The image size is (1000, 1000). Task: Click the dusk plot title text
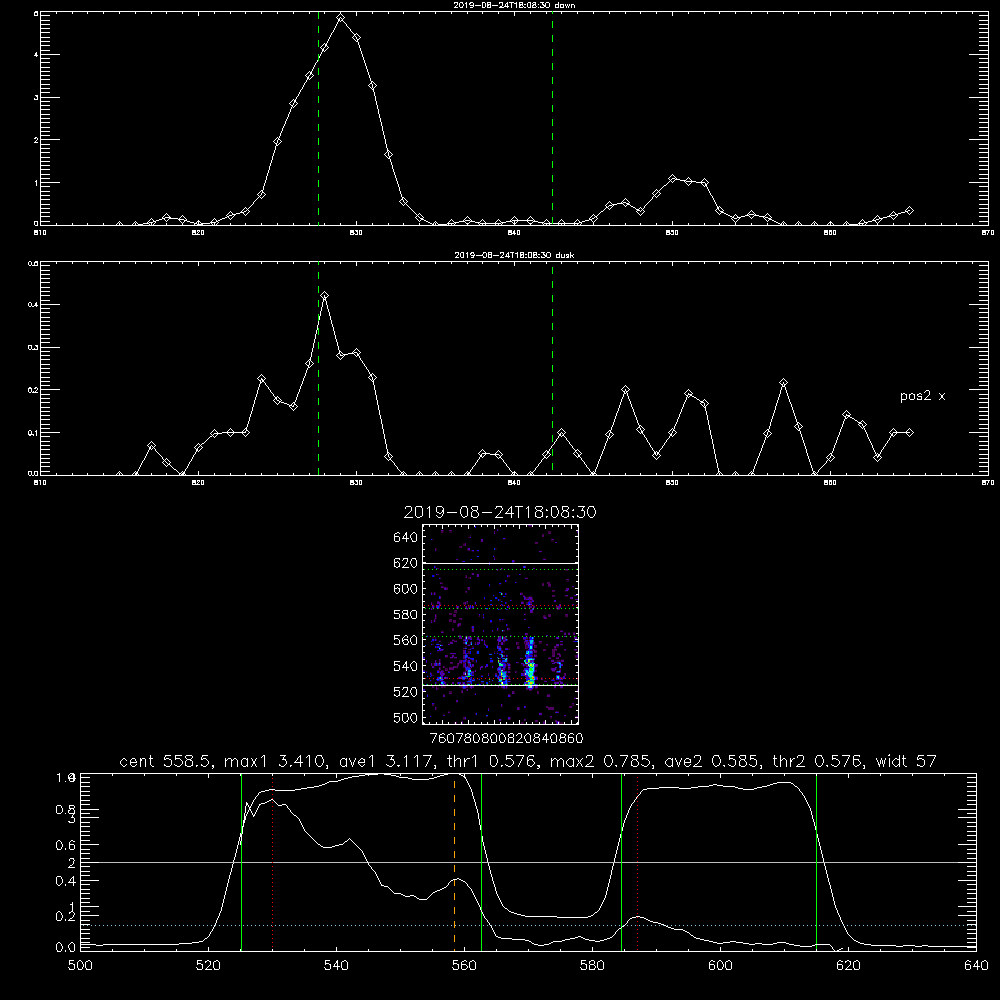click(x=514, y=255)
